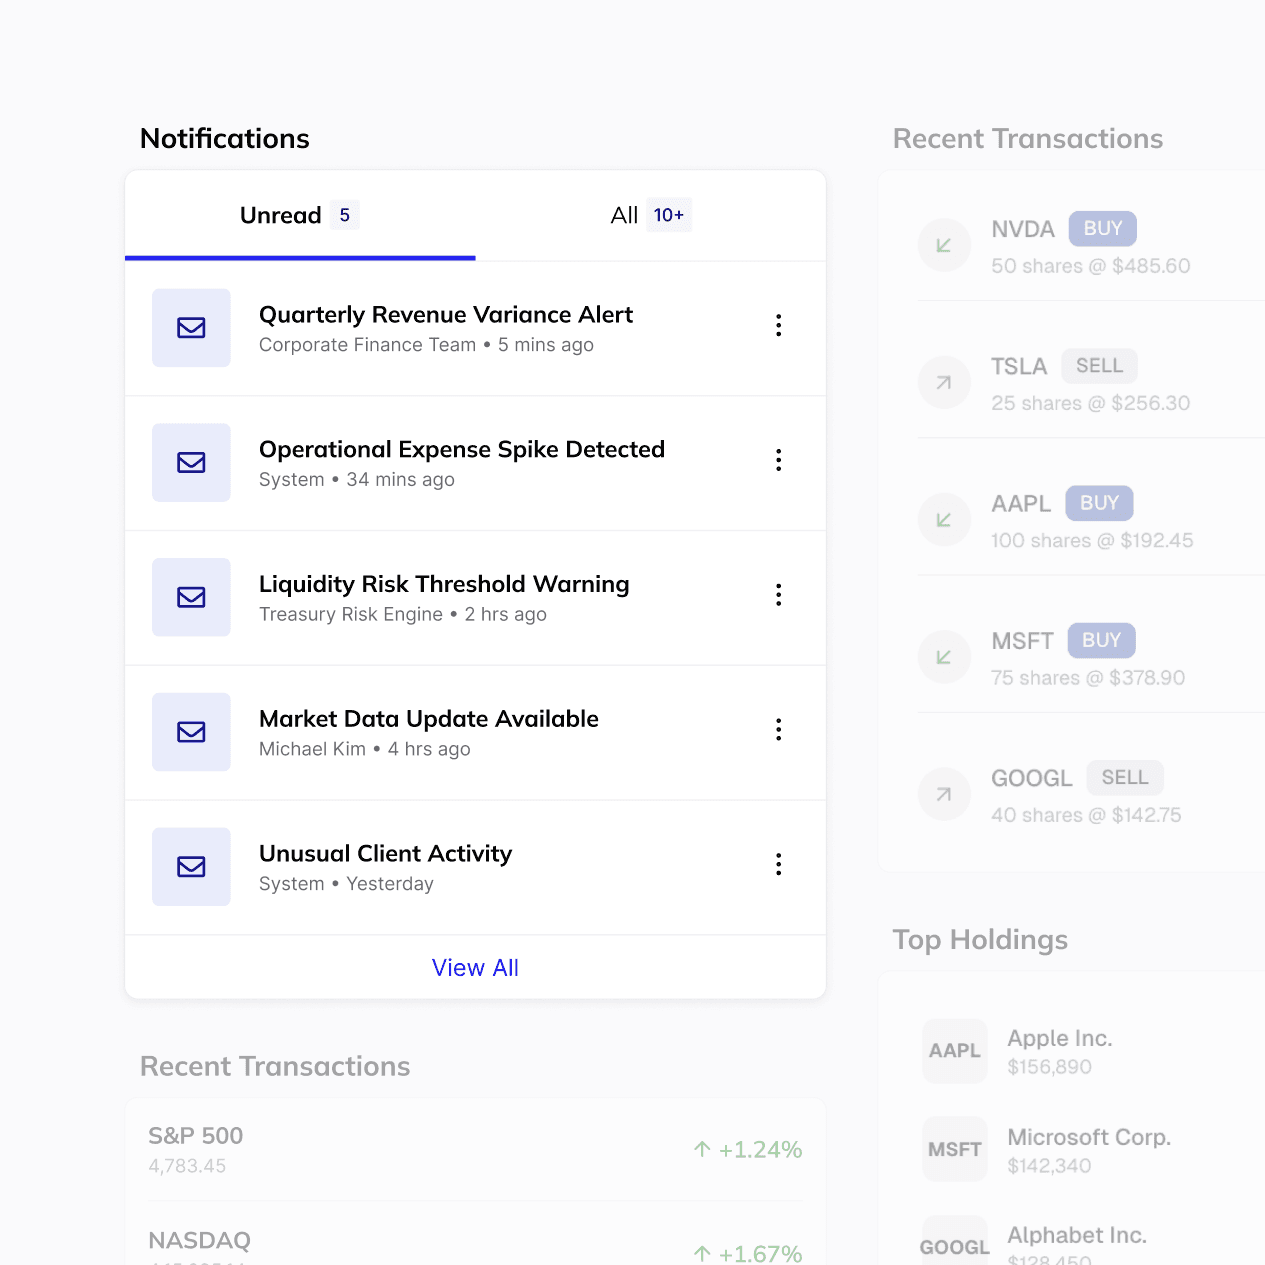Click the 10+ count badge beside All
Image resolution: width=1265 pixels, height=1265 pixels.
point(669,214)
